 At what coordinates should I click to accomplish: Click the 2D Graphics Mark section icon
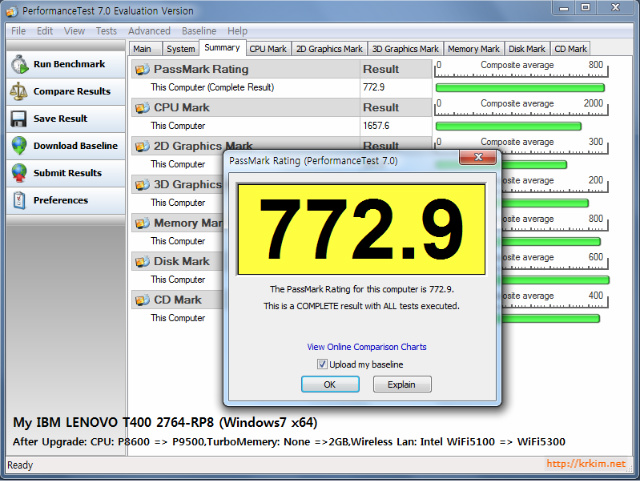tap(142, 146)
